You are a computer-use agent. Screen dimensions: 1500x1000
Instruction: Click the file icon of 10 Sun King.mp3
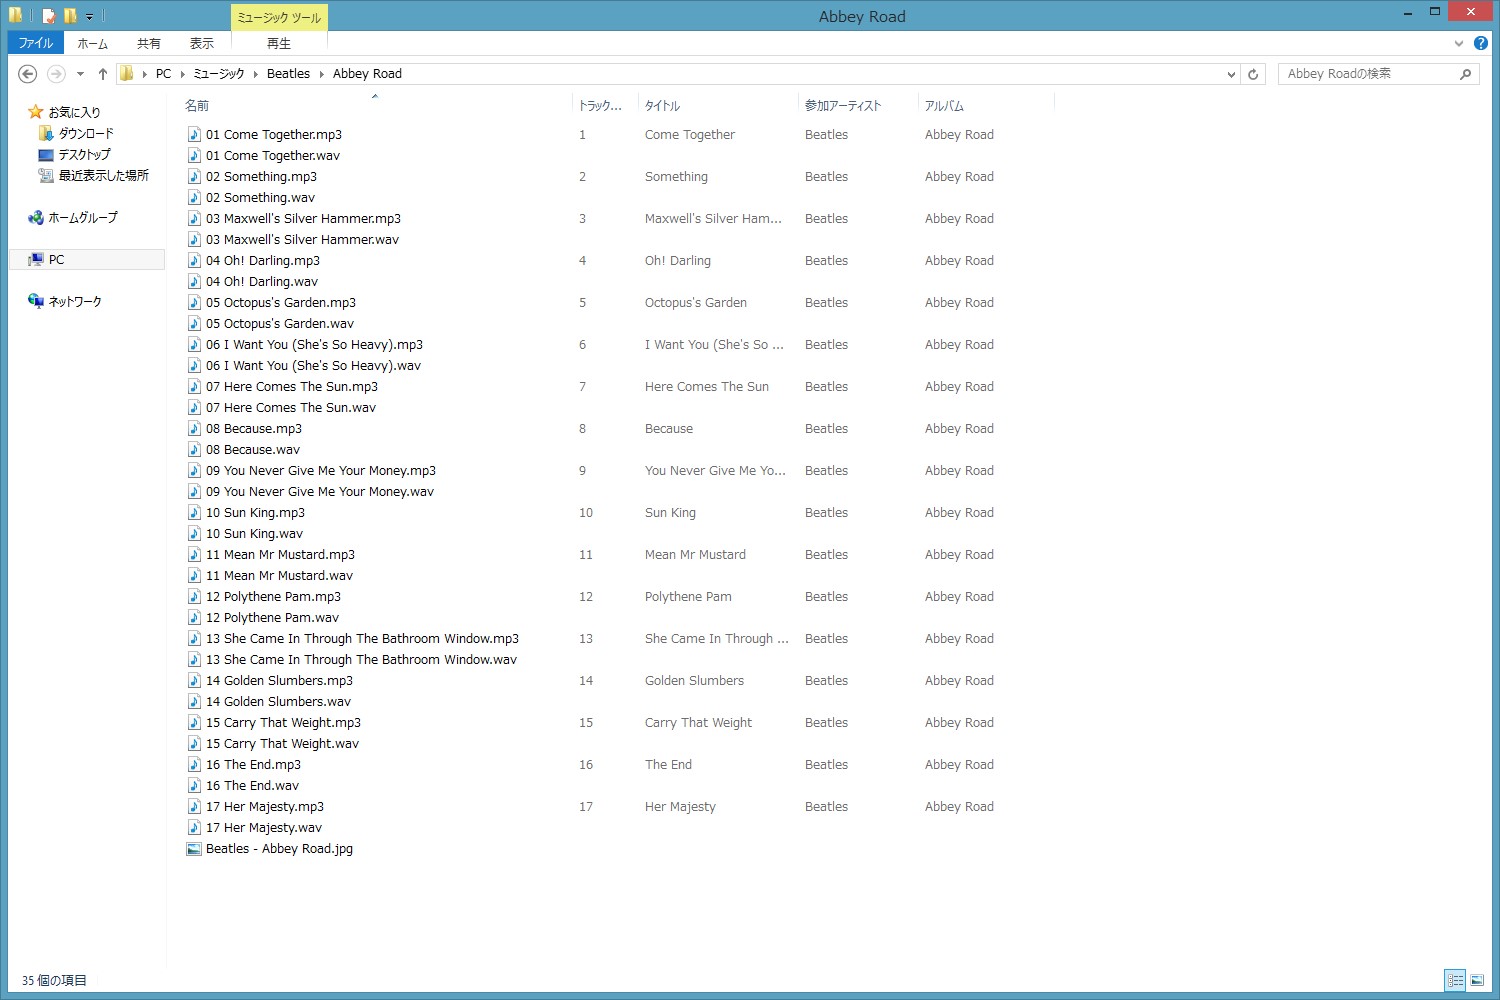194,512
